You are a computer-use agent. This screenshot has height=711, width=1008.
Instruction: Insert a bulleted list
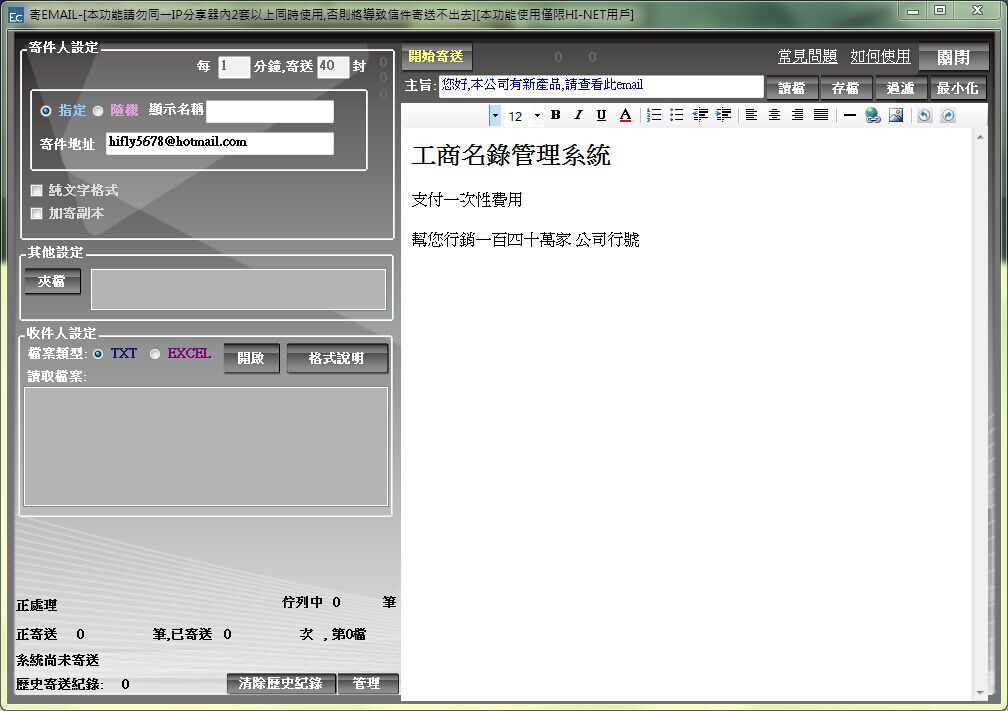(676, 115)
